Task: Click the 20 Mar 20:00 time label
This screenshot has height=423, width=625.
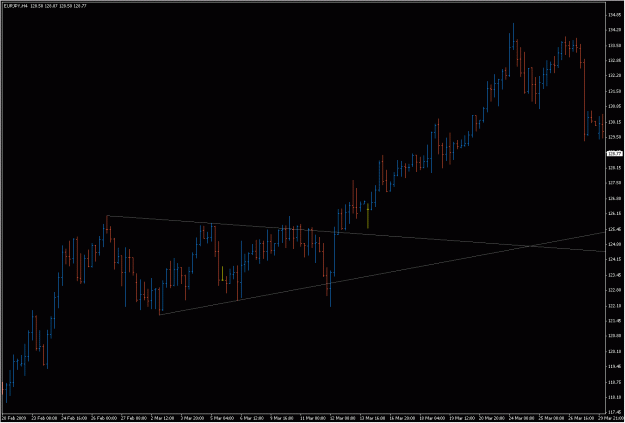Action: click(x=491, y=419)
